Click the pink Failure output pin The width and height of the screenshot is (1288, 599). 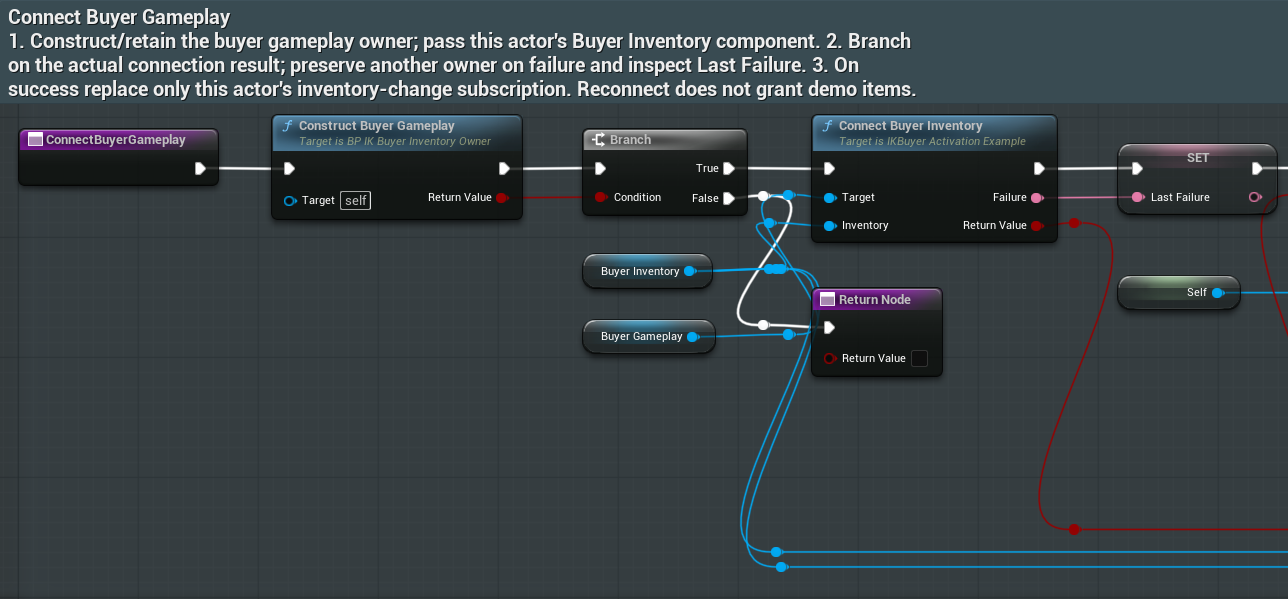1037,197
